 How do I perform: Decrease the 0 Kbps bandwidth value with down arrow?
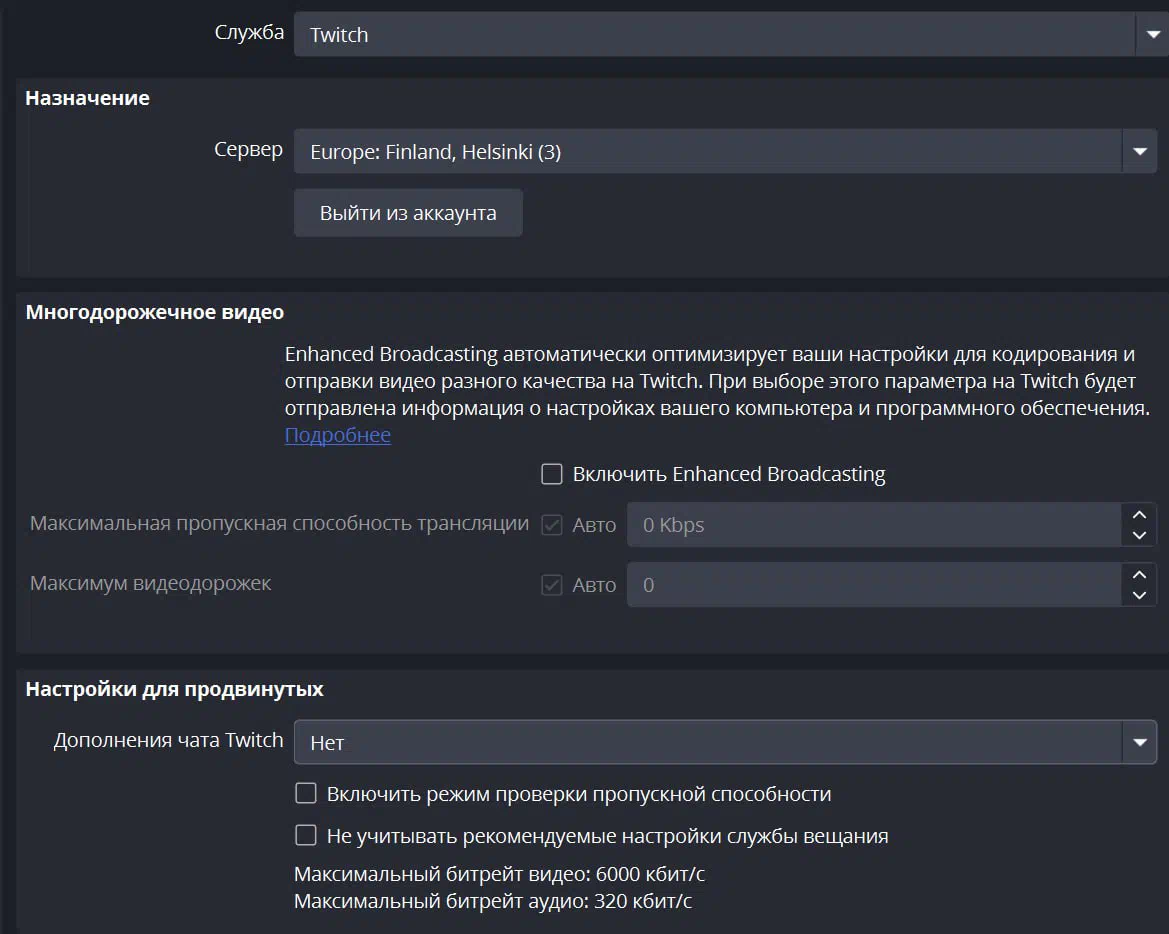point(1139,535)
